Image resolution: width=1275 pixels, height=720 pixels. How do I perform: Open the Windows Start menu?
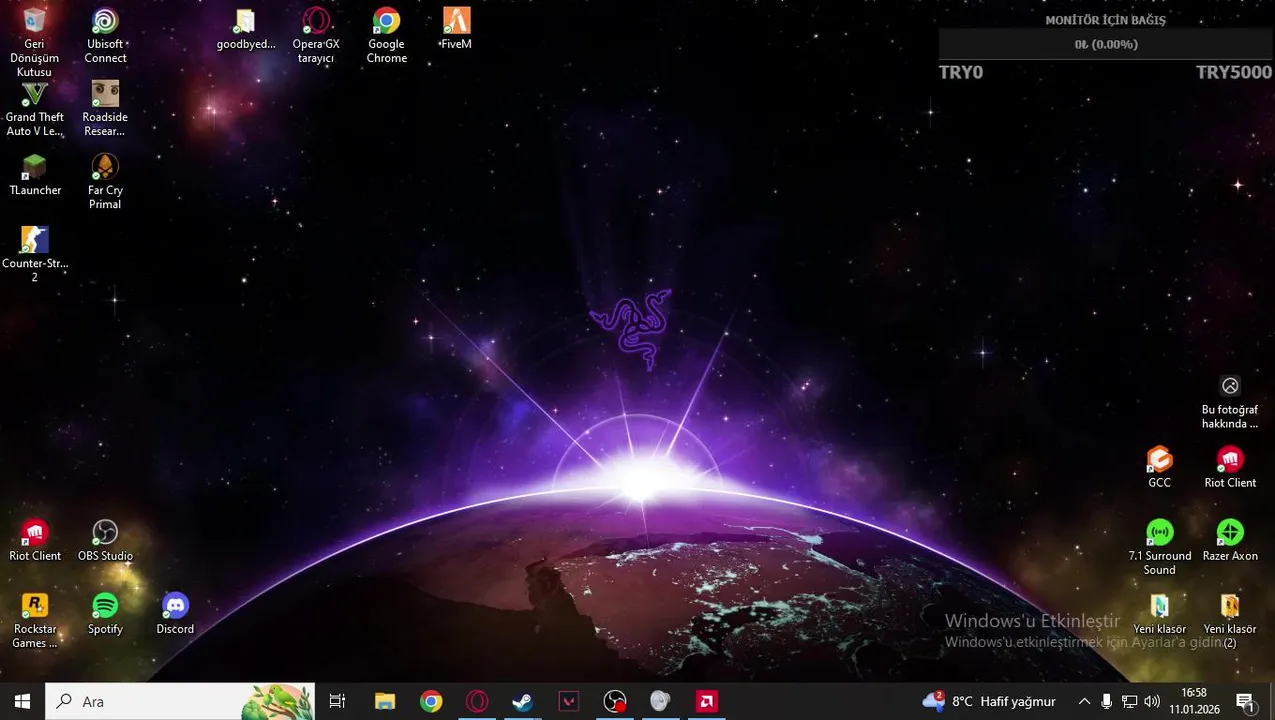pos(22,701)
